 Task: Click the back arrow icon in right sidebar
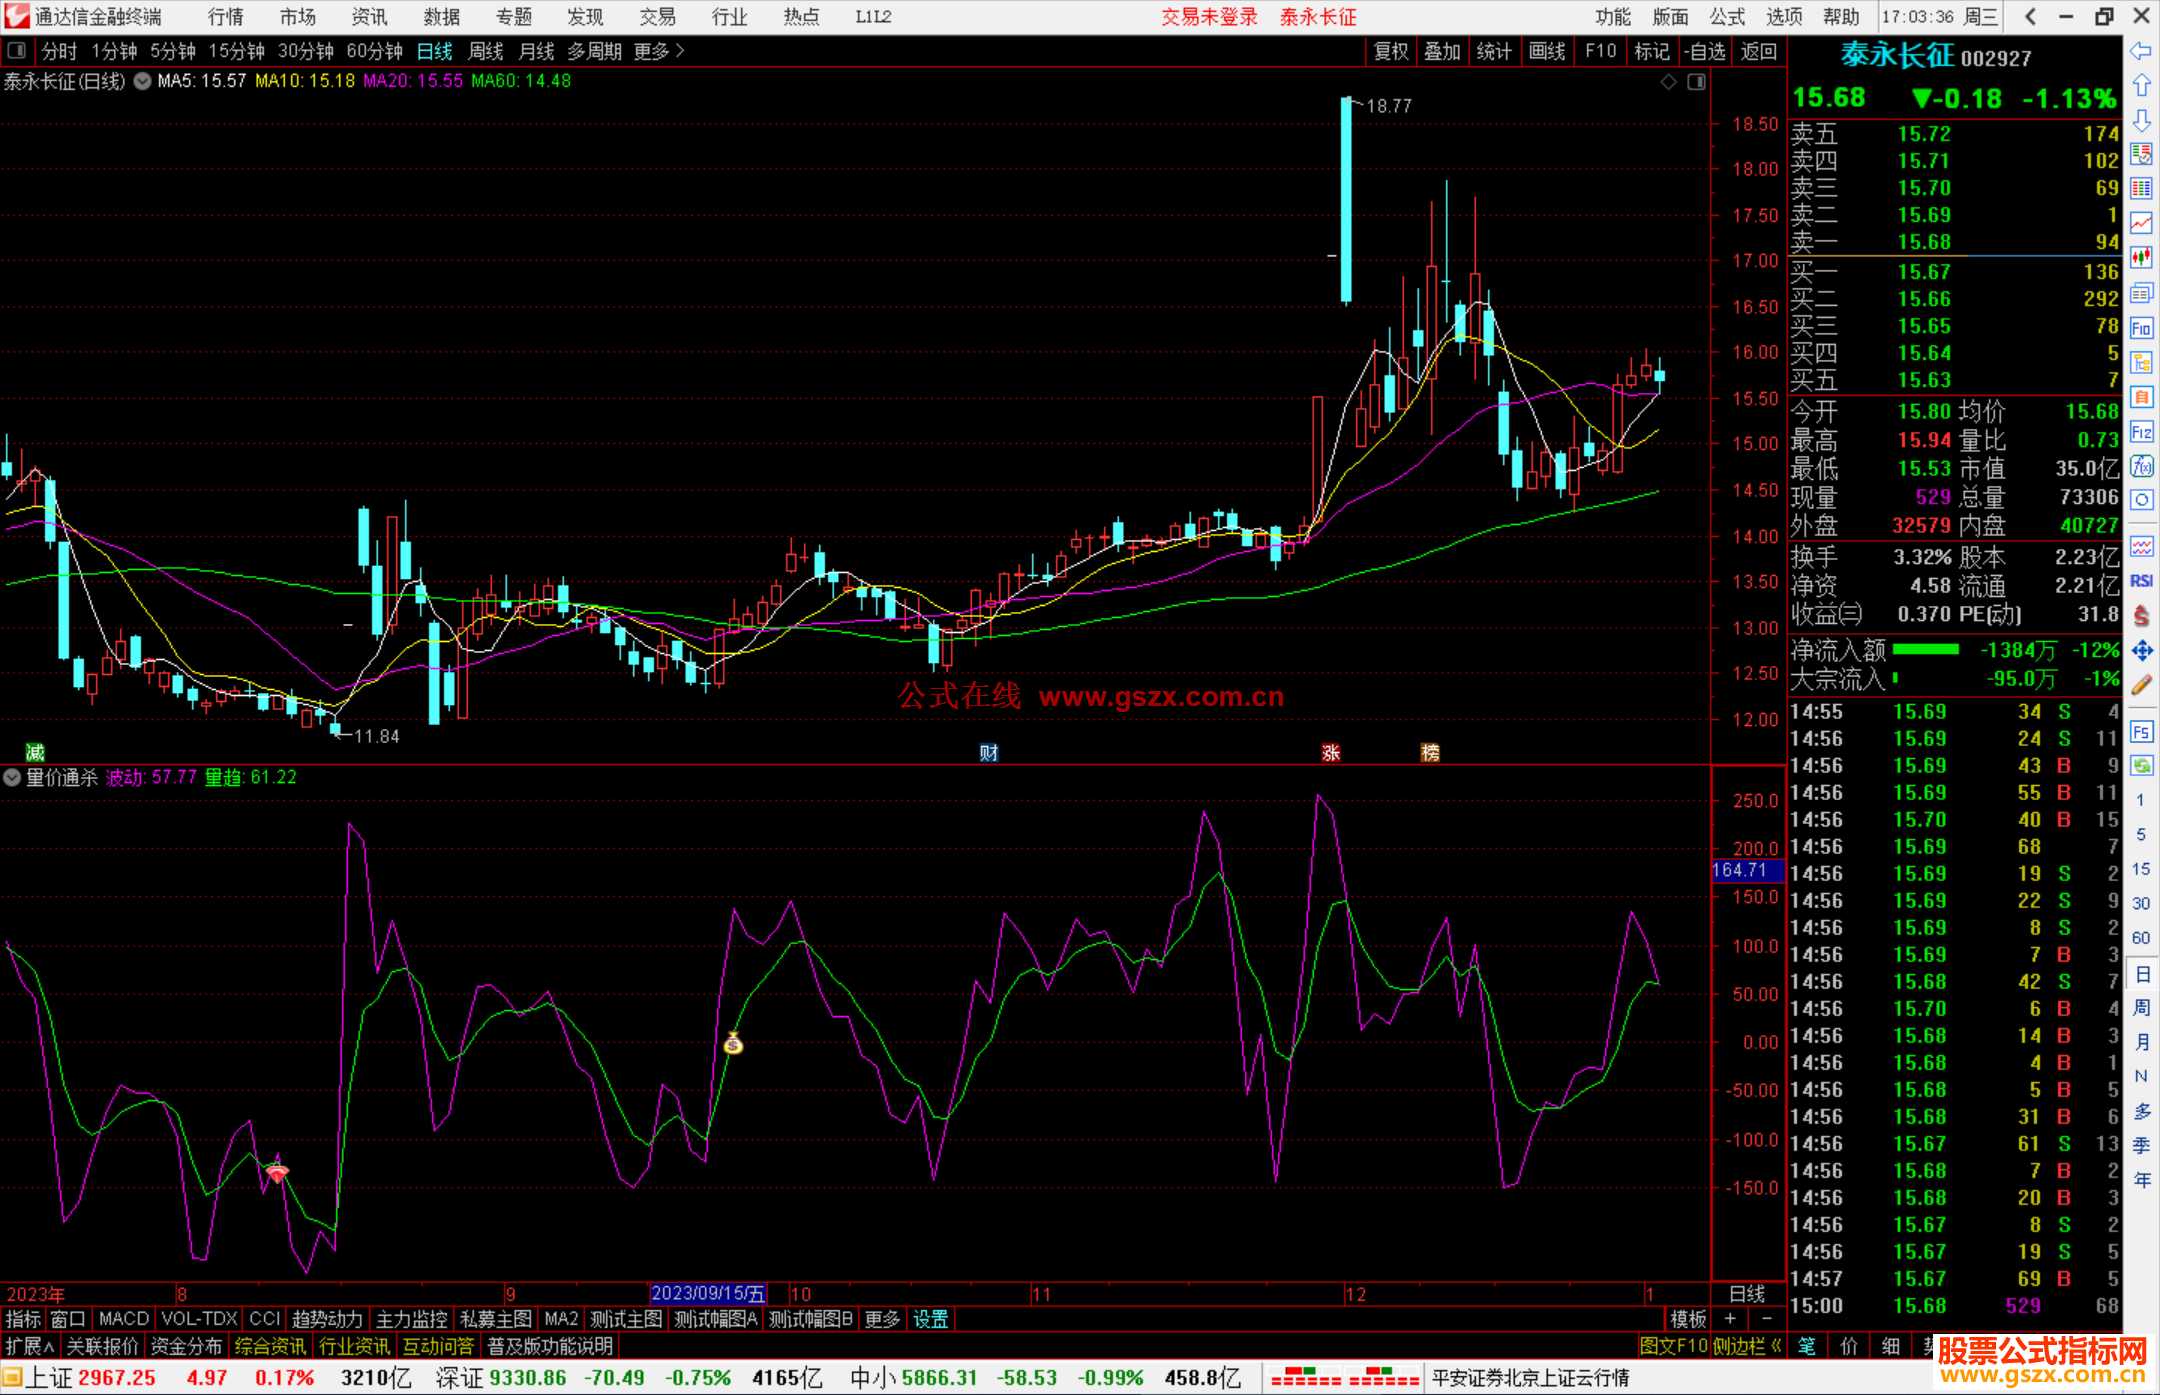[x=2141, y=51]
